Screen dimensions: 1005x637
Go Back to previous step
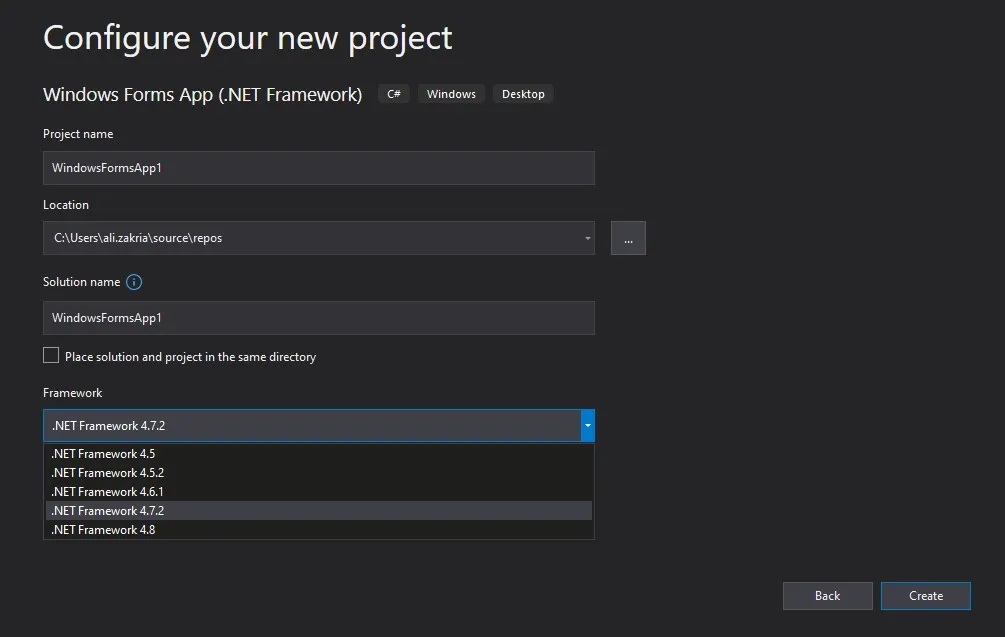[827, 596]
